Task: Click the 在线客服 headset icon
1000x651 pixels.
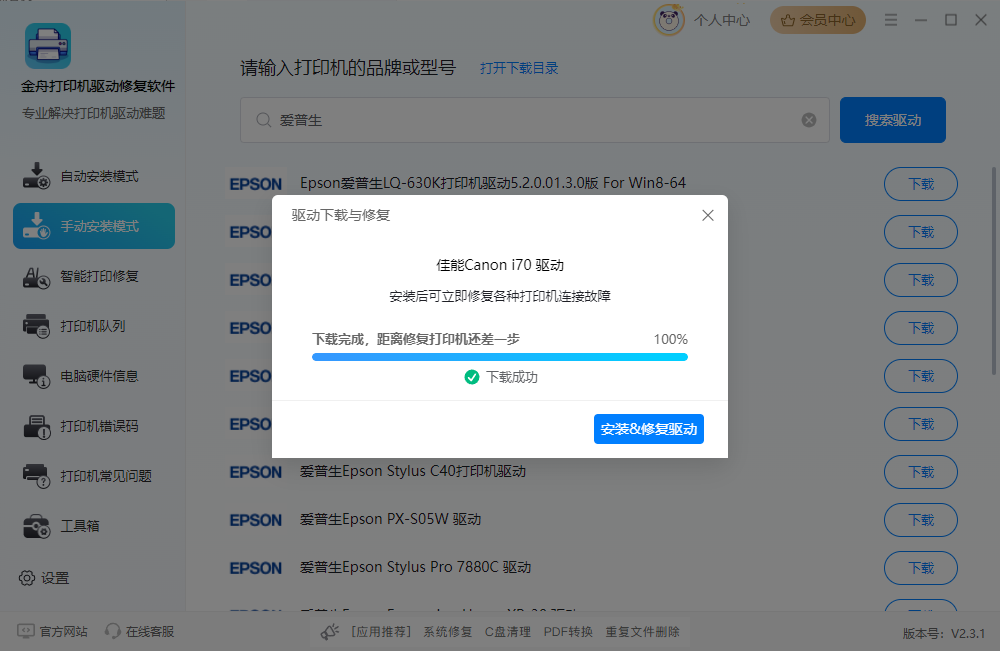Action: tap(113, 631)
